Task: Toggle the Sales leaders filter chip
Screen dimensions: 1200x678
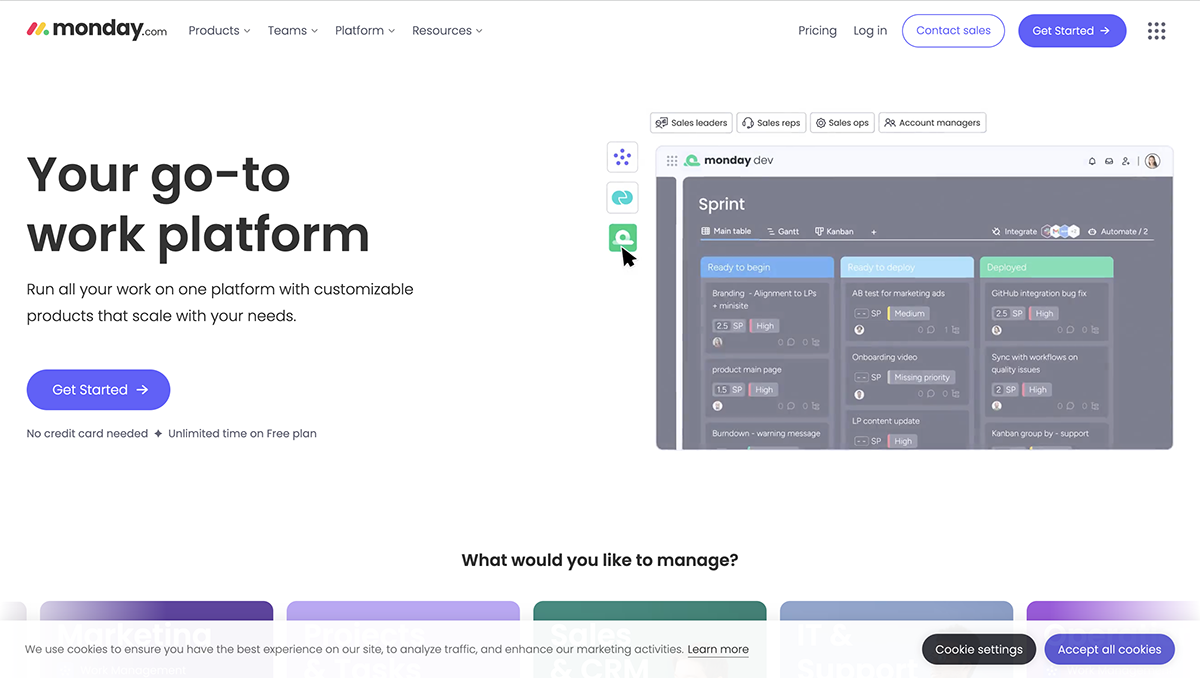Action: pyautogui.click(x=691, y=122)
